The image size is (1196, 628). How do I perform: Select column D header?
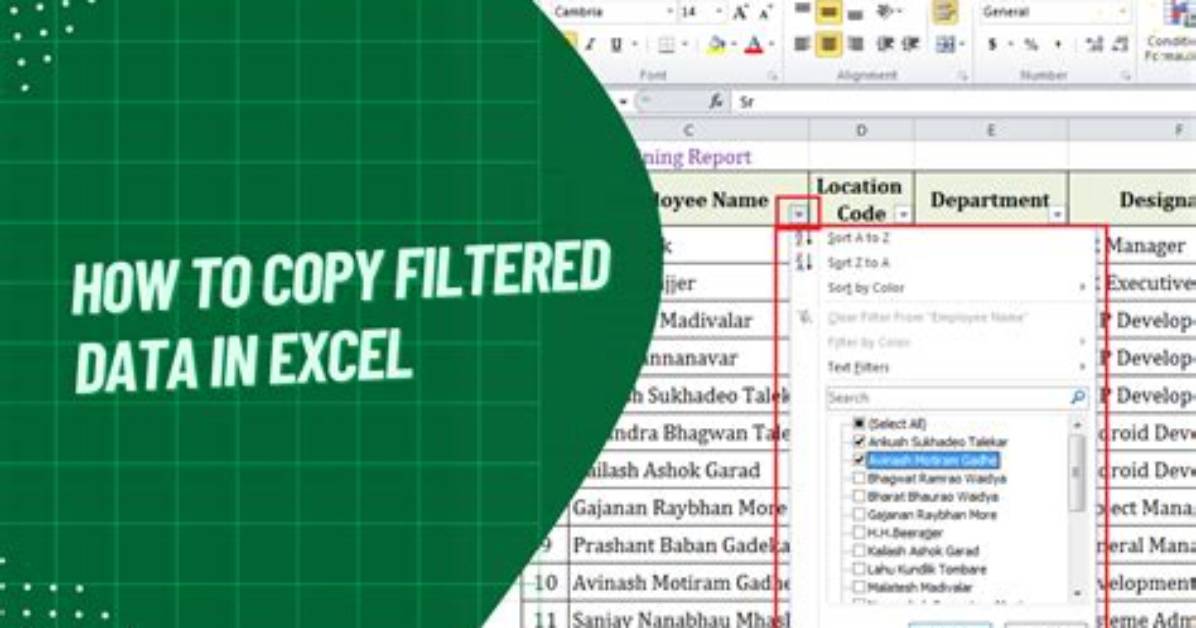[x=861, y=130]
